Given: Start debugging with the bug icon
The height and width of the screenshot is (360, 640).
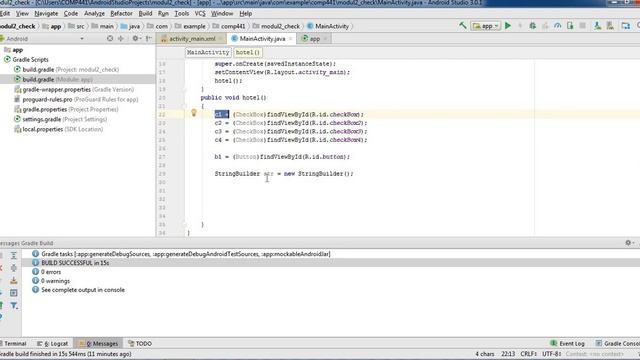Looking at the screenshot, I should tap(532, 26).
